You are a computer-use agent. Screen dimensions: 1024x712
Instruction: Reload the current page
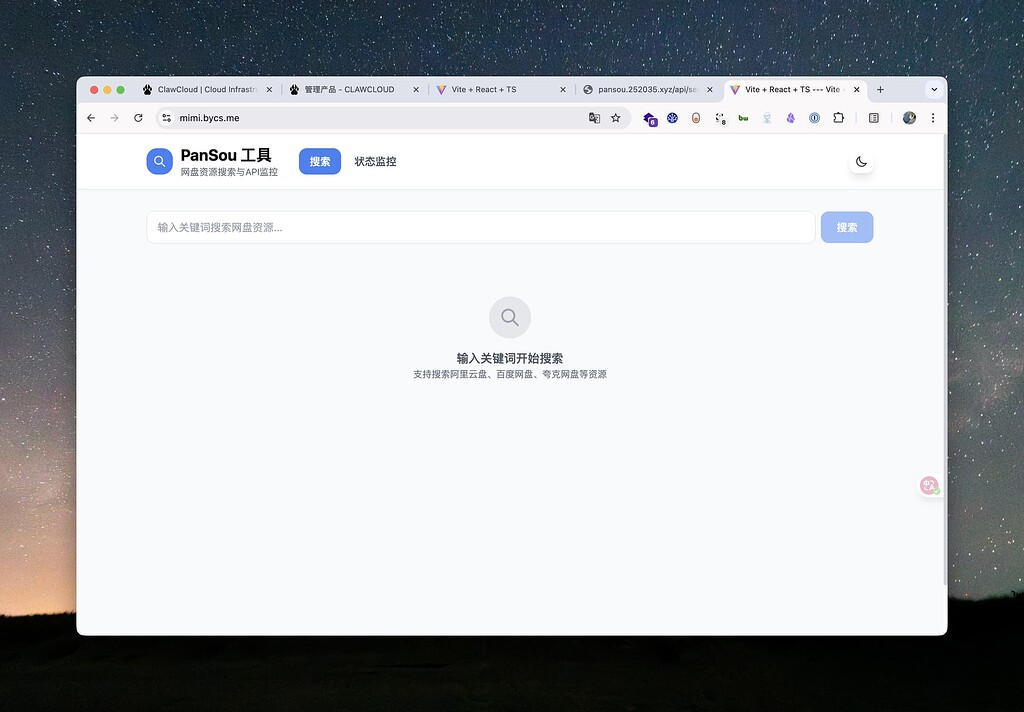tap(138, 118)
